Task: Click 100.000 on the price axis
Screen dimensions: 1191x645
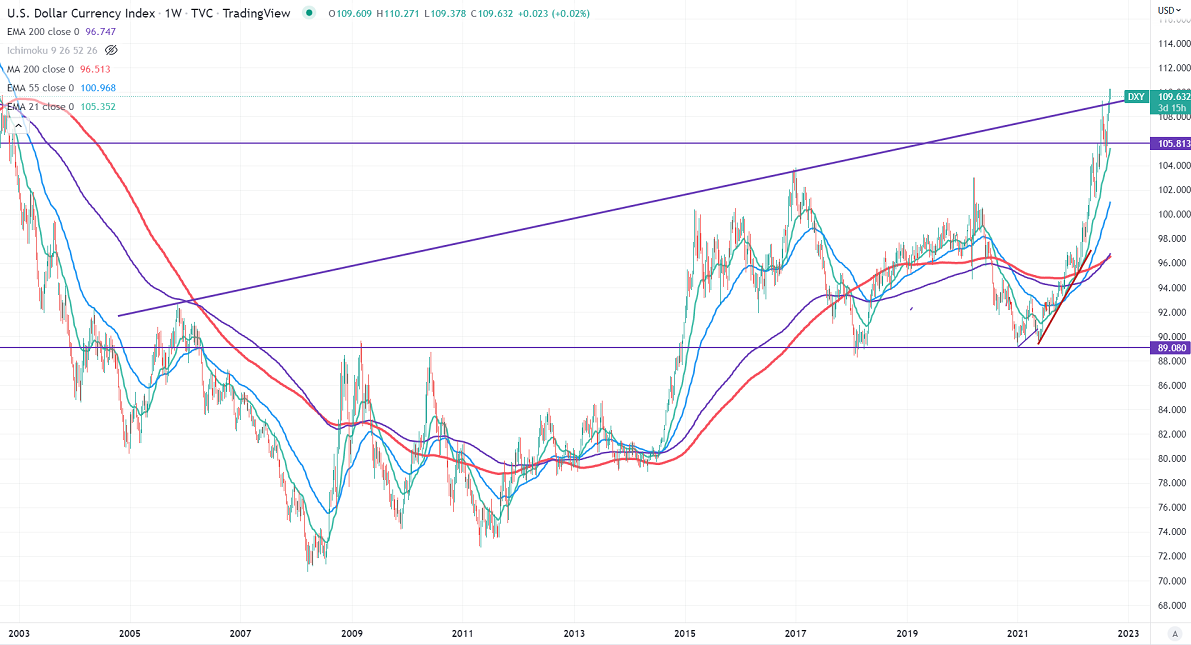Action: coord(1174,215)
